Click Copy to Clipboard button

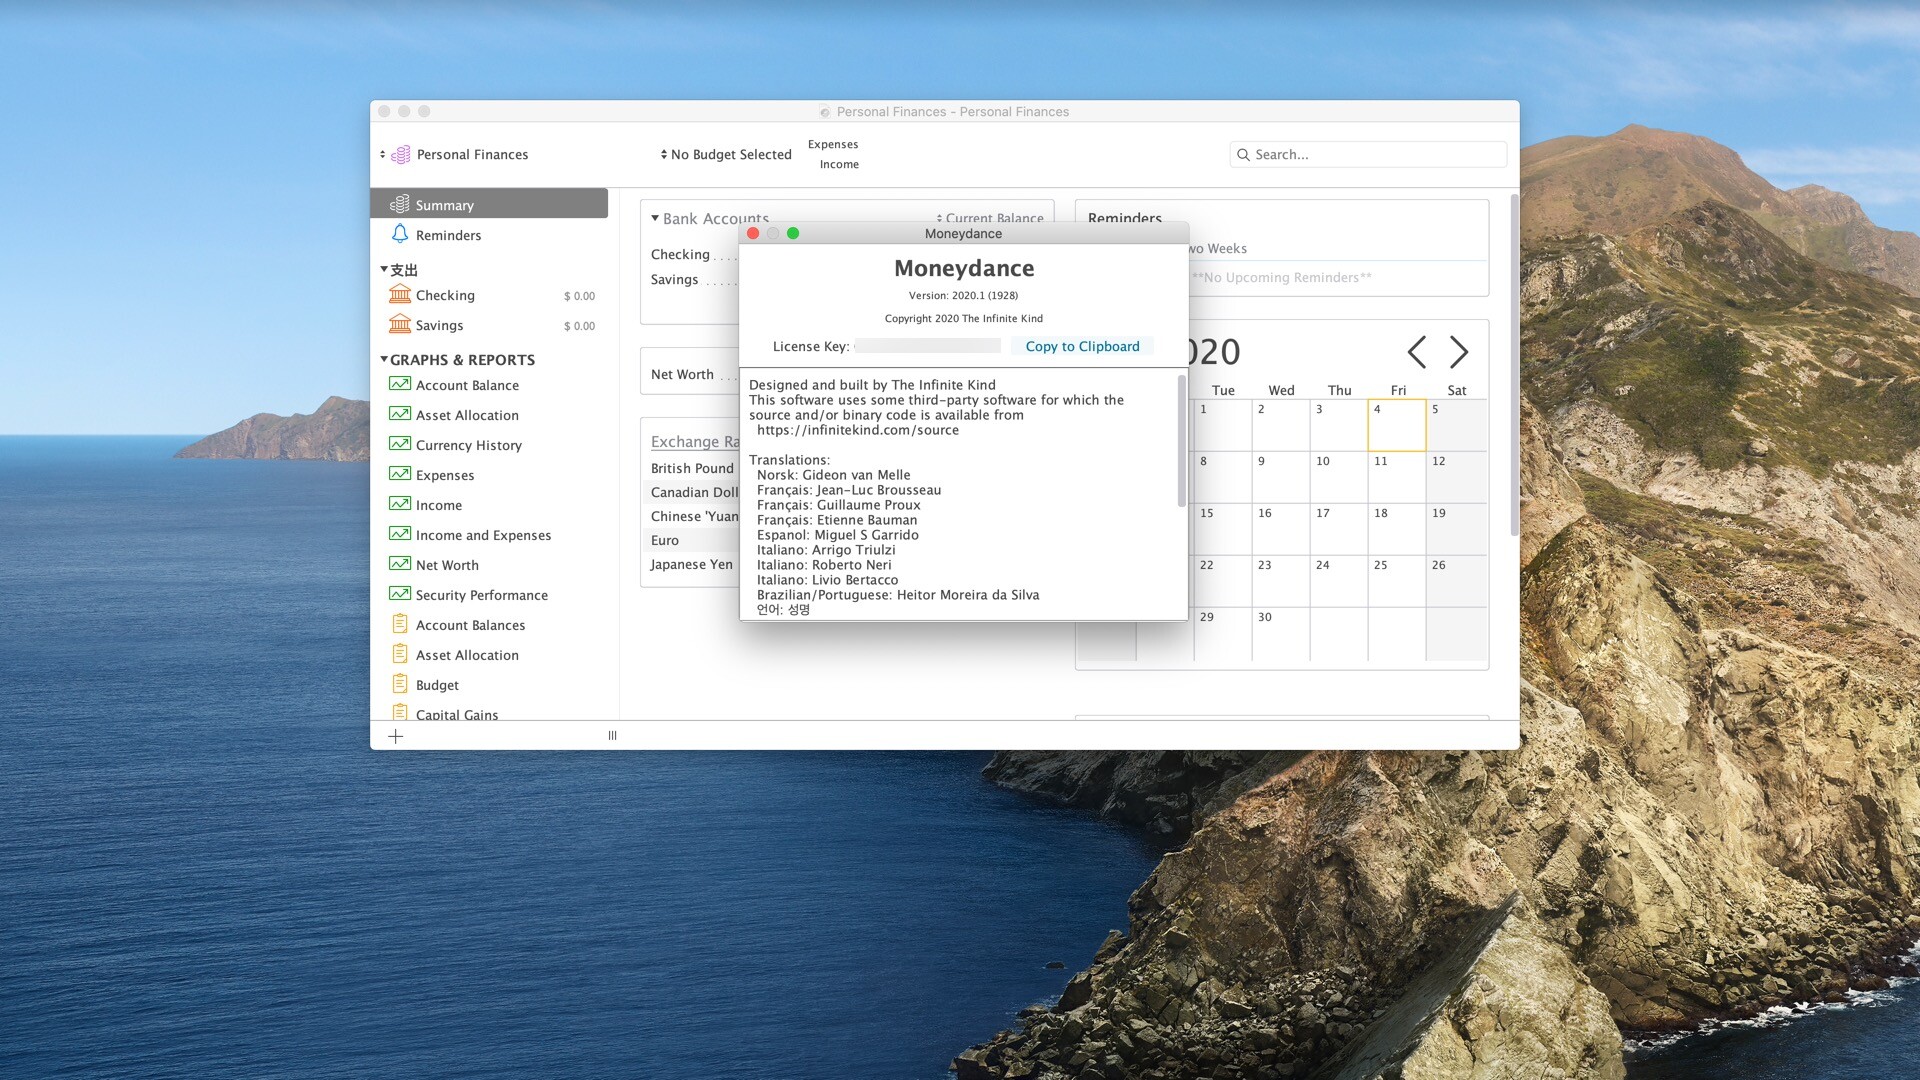click(x=1082, y=346)
